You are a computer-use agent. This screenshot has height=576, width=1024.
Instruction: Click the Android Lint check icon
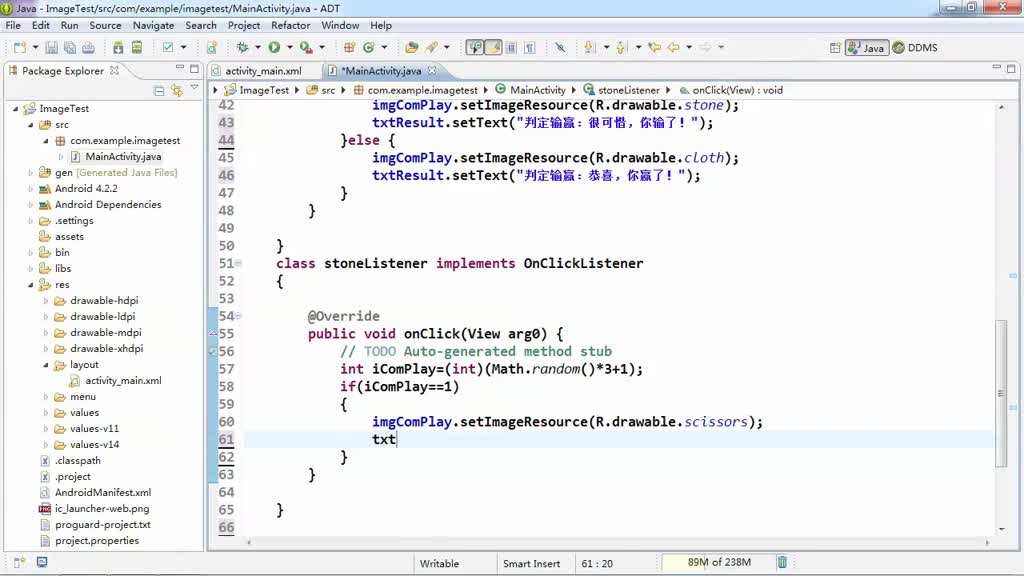coord(168,48)
